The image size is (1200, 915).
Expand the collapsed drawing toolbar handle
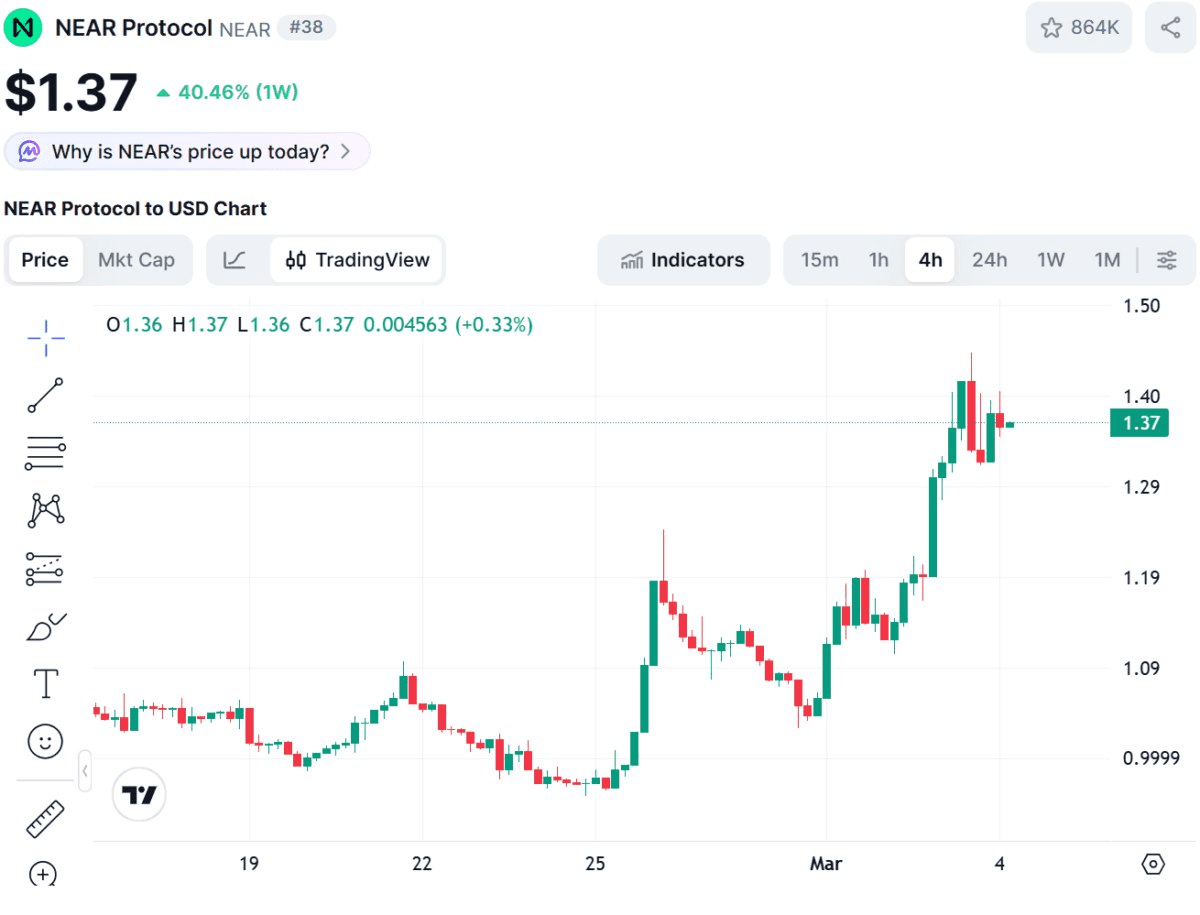(x=85, y=771)
